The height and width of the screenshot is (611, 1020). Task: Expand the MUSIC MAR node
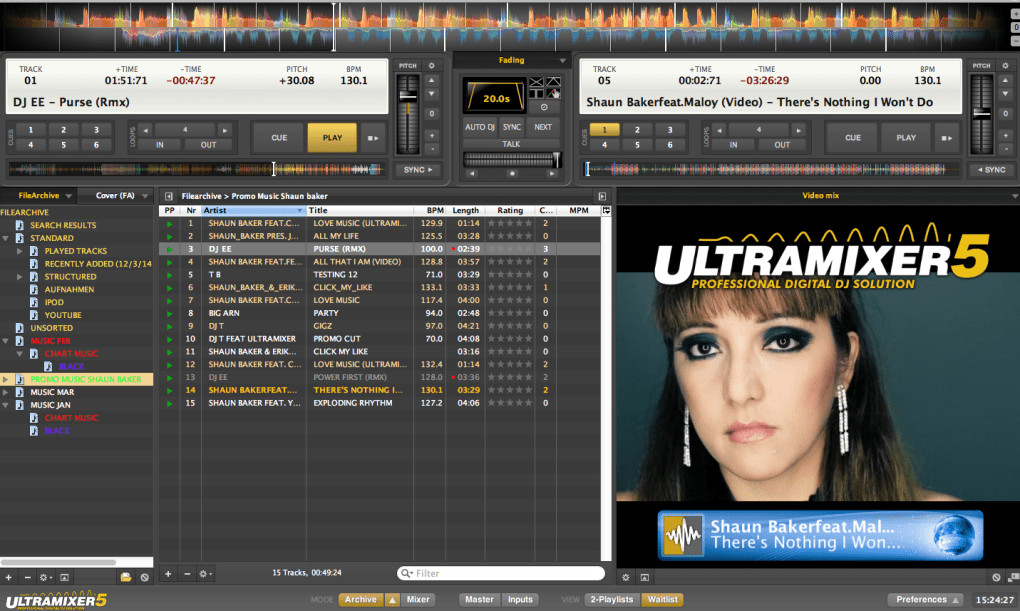tap(6, 392)
